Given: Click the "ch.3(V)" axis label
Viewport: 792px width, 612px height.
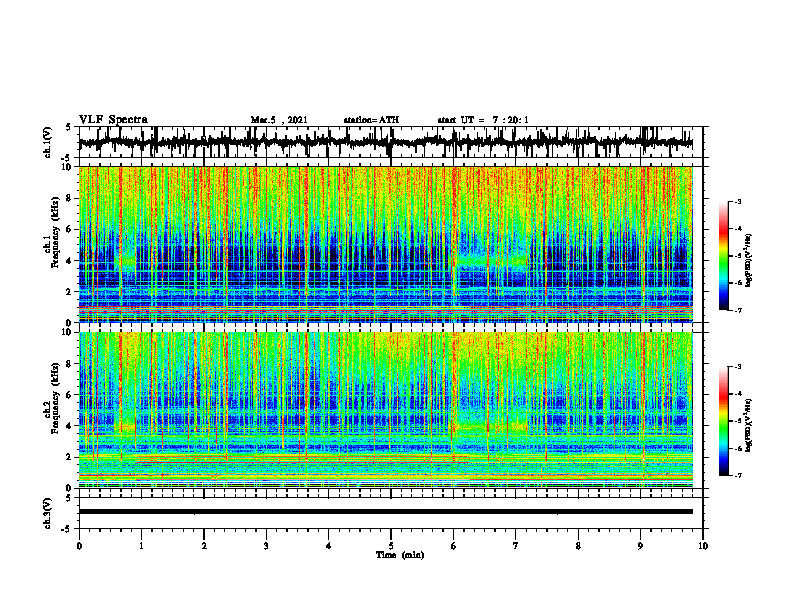Looking at the screenshot, I should [x=48, y=513].
